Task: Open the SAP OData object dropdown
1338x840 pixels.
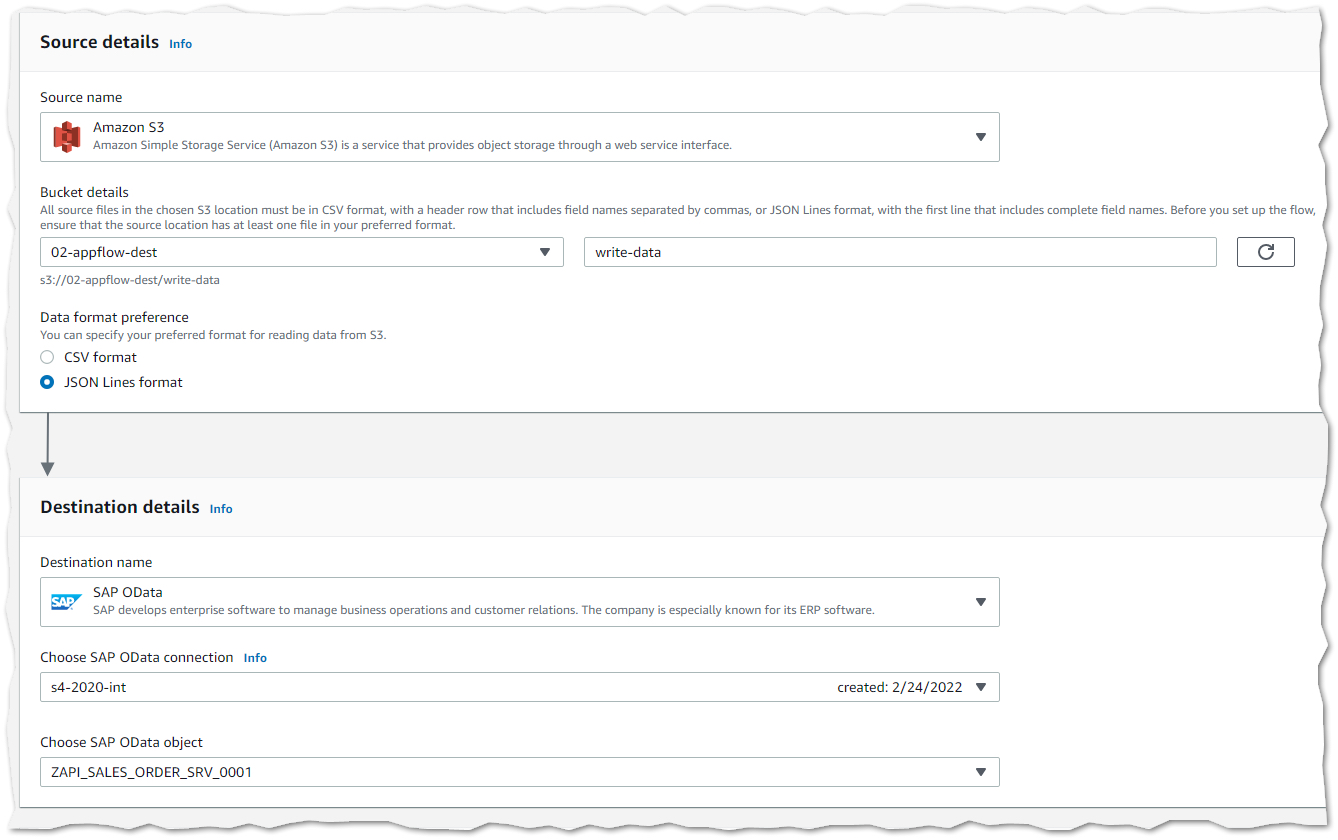Action: coord(520,772)
